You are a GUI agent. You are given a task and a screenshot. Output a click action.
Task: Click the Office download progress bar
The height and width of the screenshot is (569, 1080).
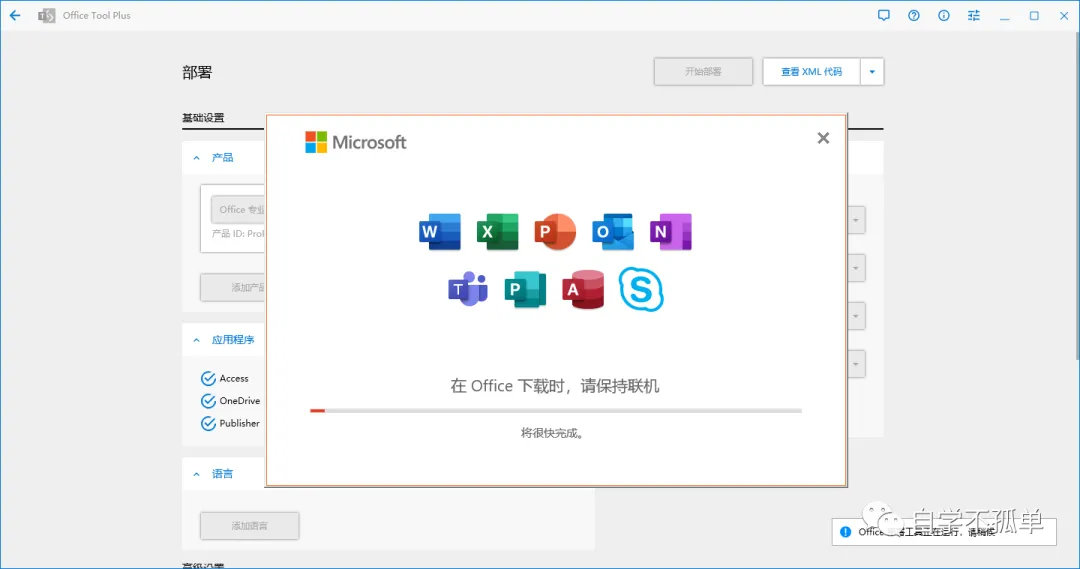[556, 411]
